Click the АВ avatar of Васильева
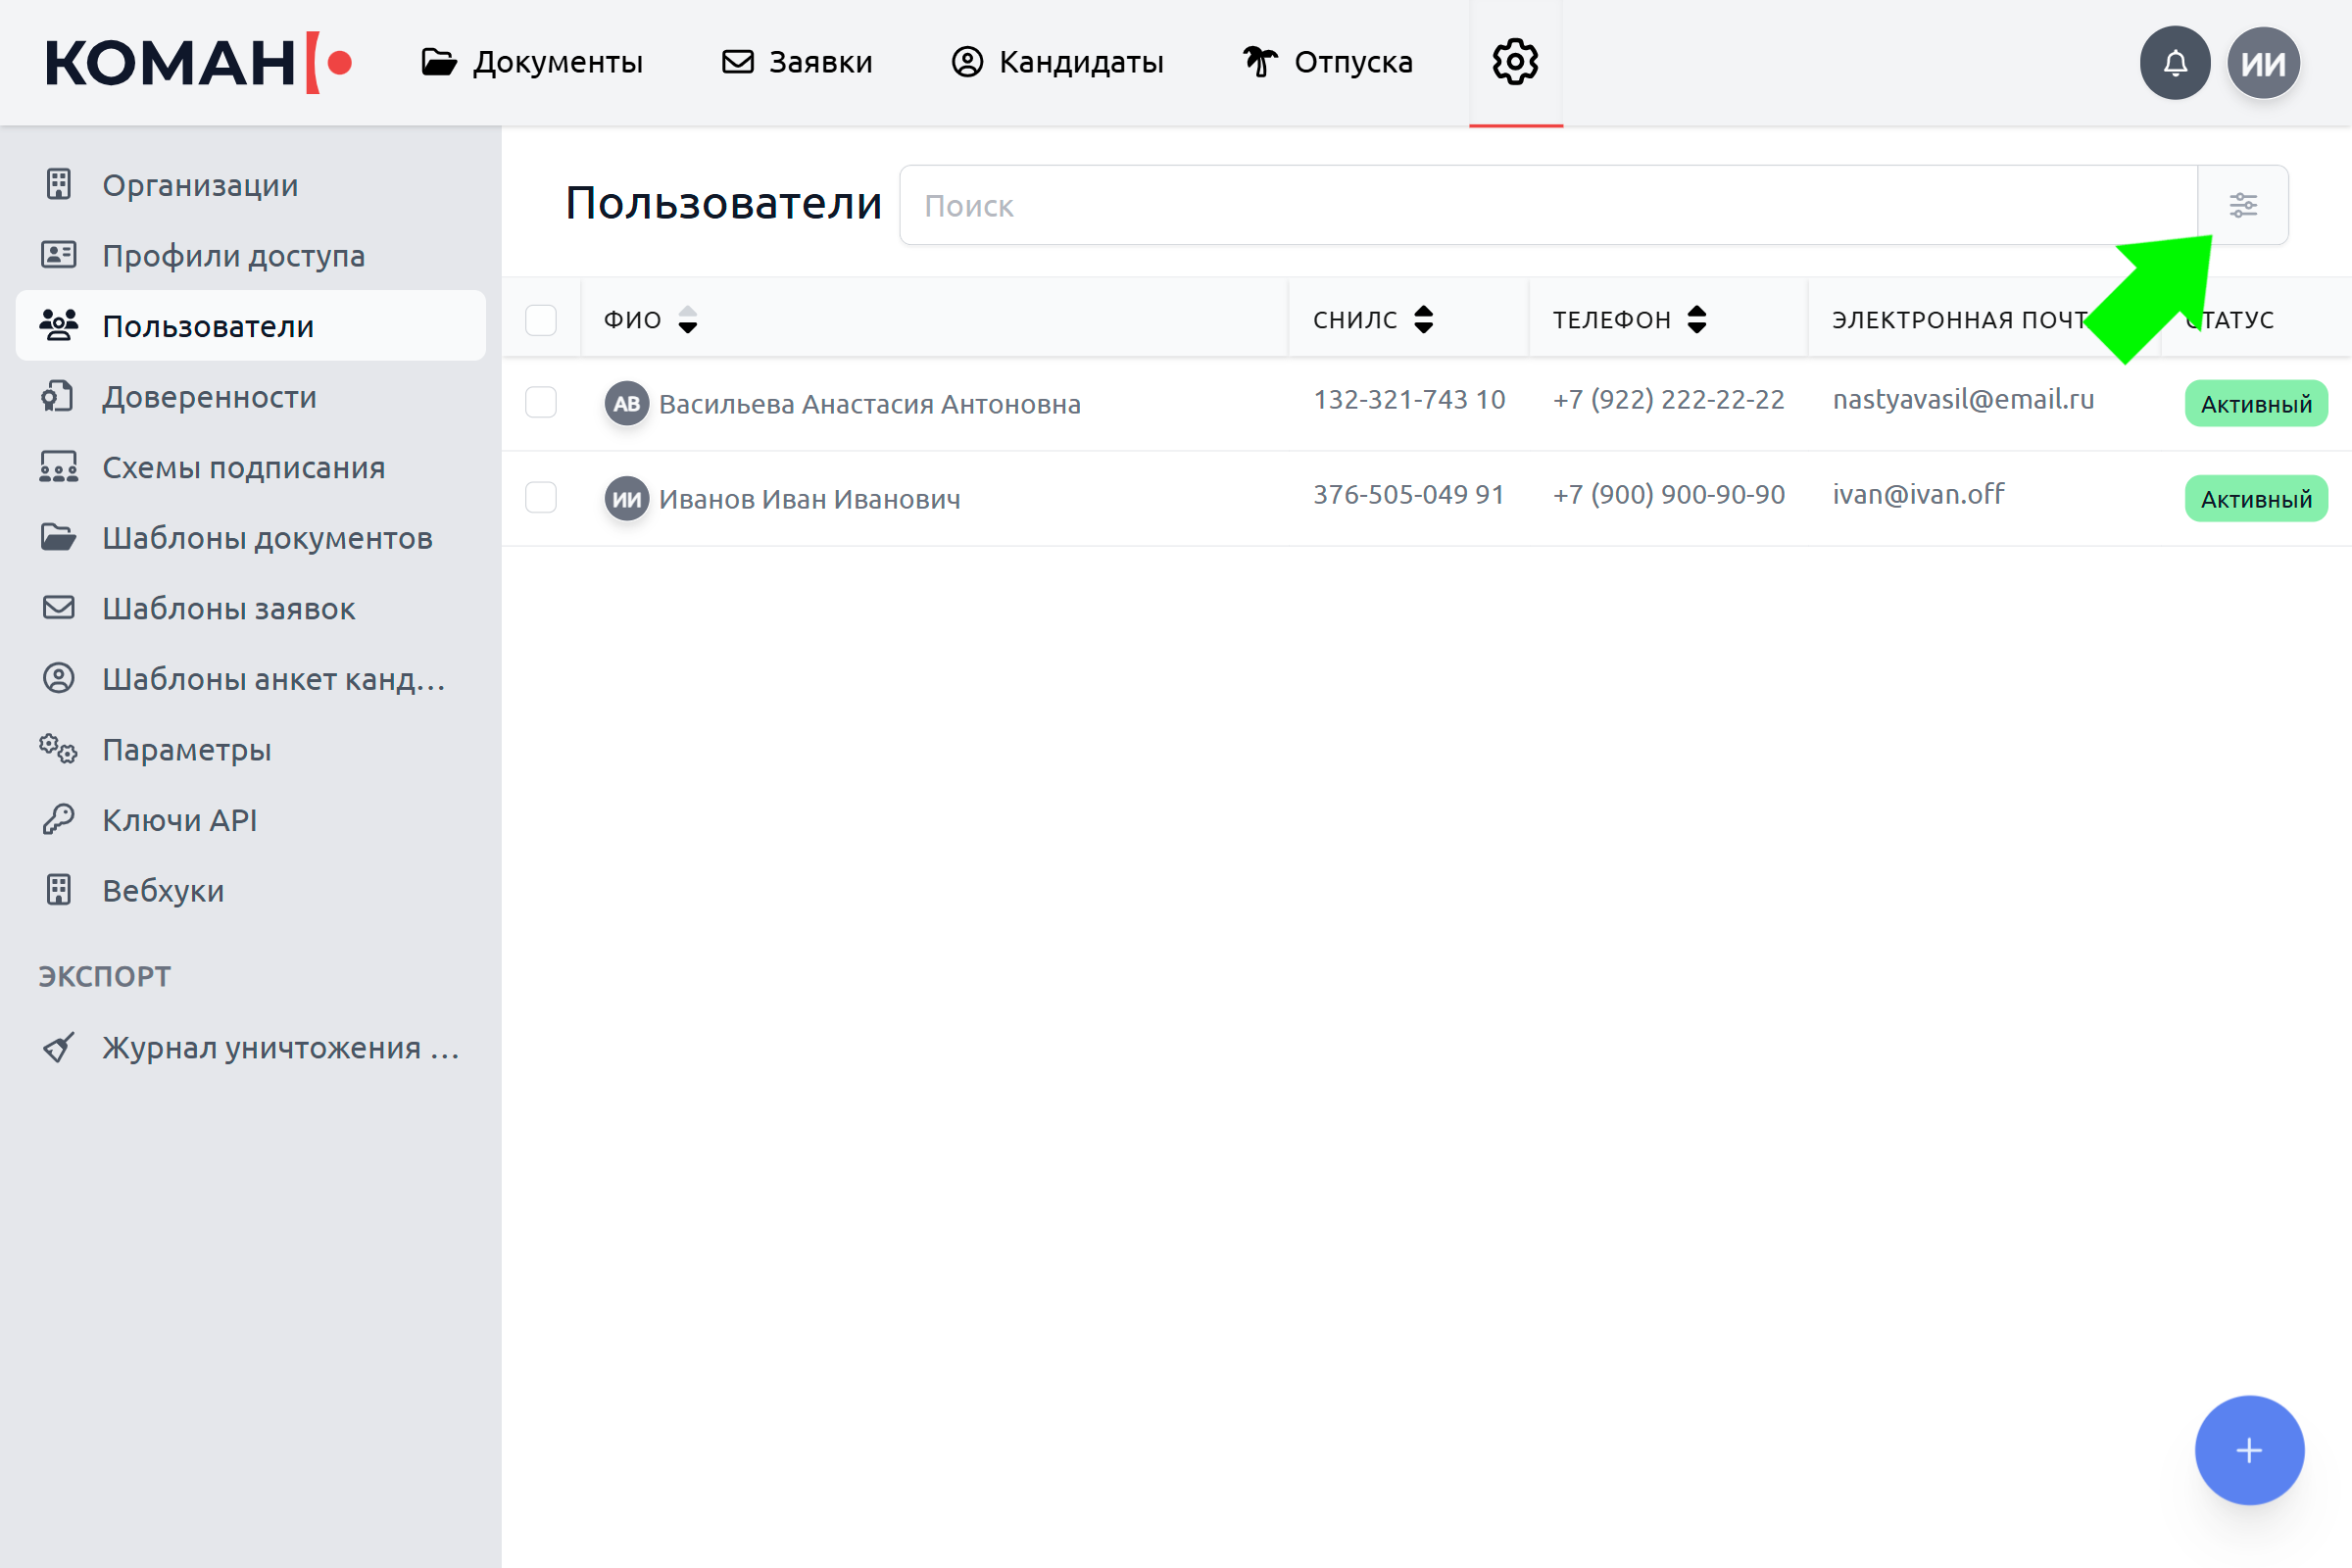 (x=627, y=404)
